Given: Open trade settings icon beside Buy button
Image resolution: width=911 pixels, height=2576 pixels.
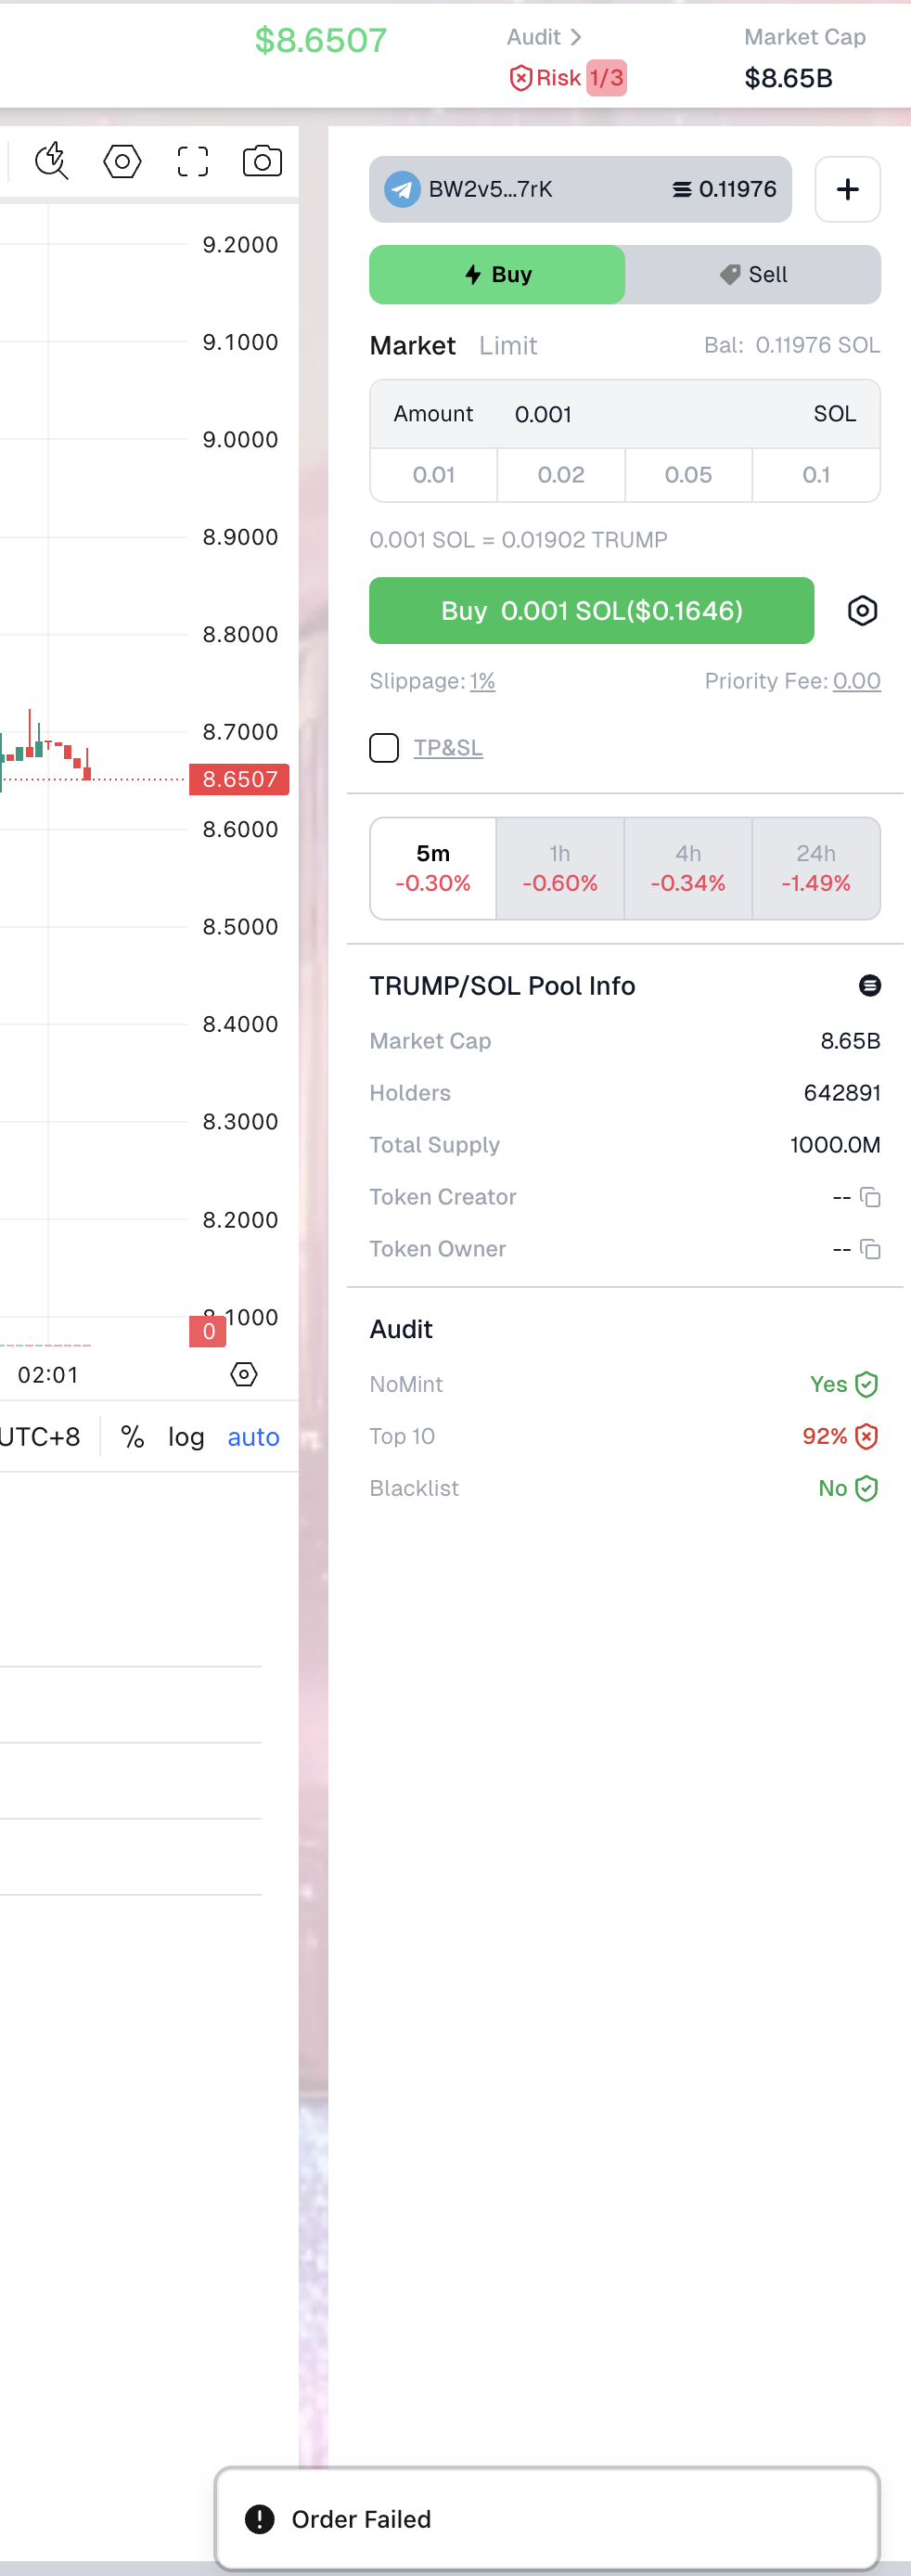Looking at the screenshot, I should tap(862, 611).
